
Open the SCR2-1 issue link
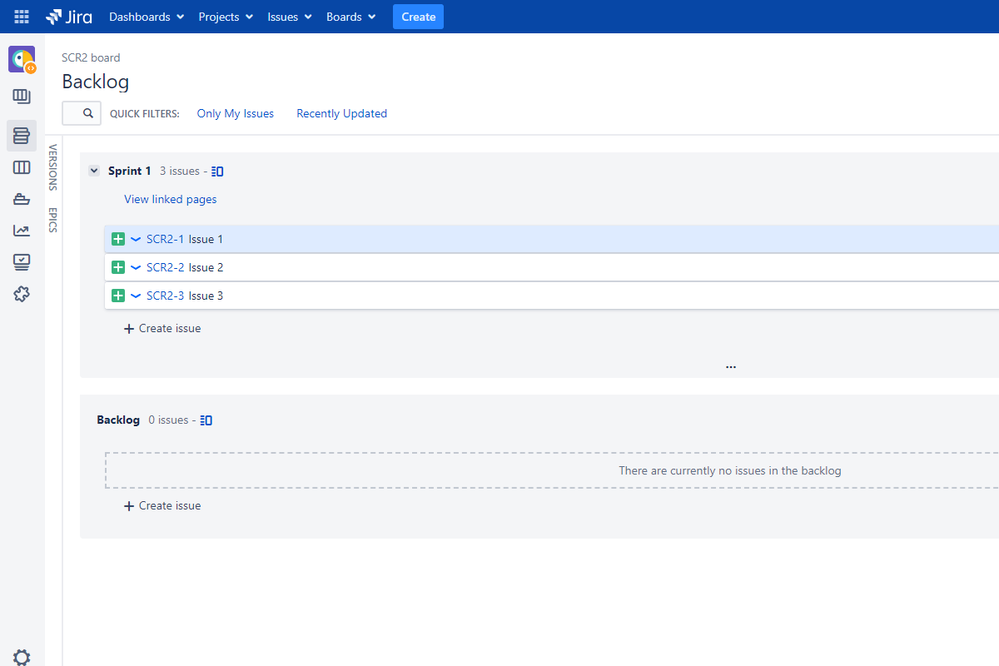click(x=165, y=239)
